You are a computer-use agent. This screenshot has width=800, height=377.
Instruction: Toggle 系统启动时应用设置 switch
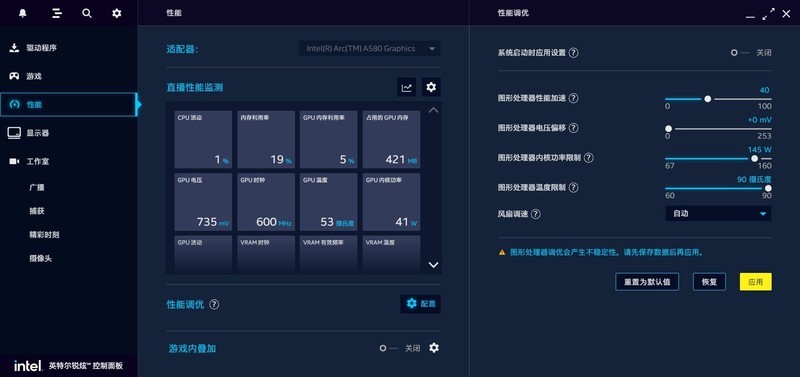[740, 53]
